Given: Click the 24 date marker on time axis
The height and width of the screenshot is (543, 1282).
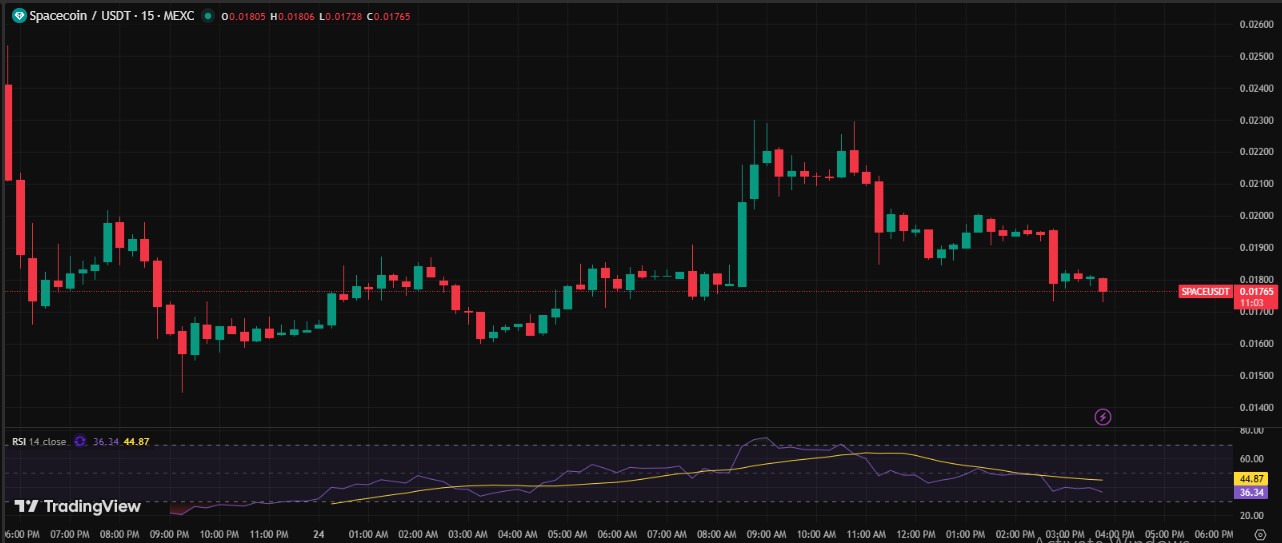Looking at the screenshot, I should pyautogui.click(x=316, y=535).
